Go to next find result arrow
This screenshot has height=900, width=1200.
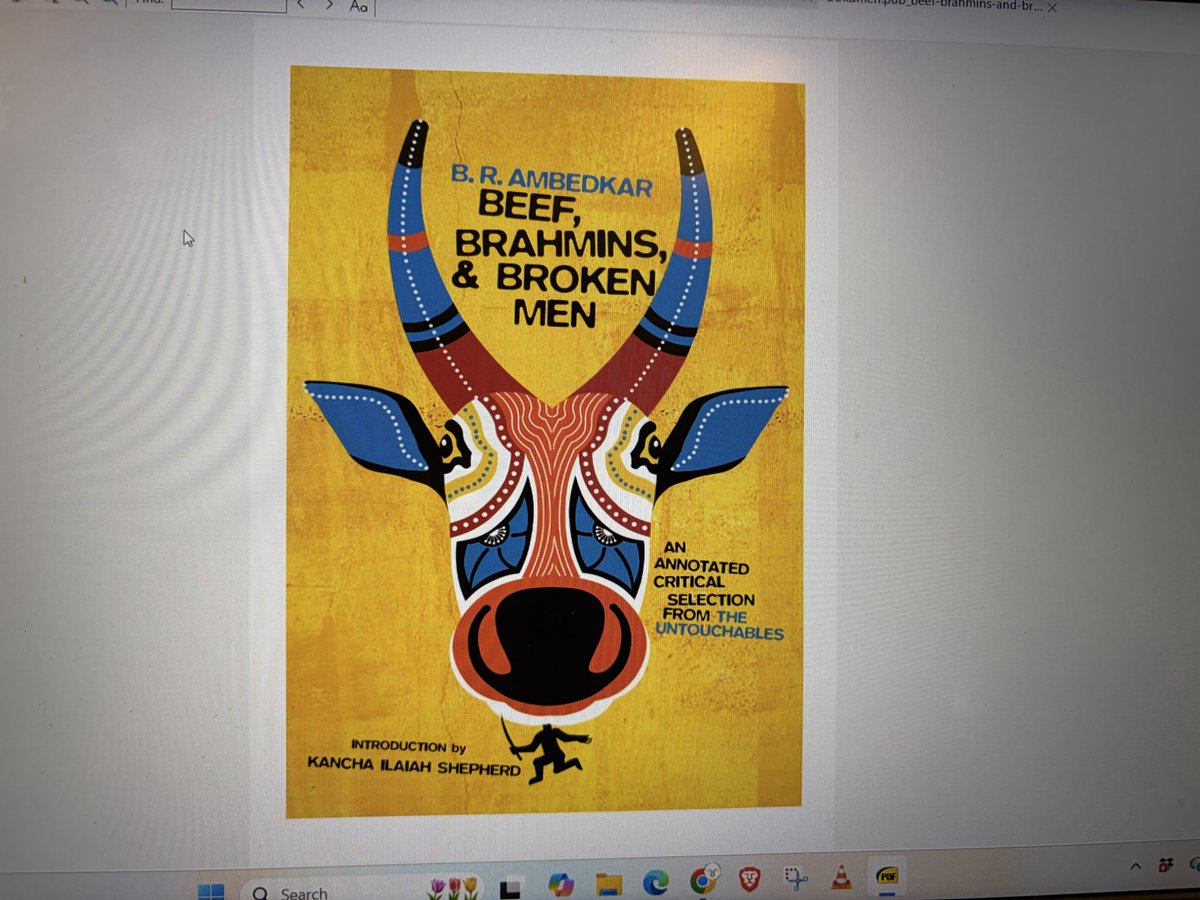(x=328, y=5)
